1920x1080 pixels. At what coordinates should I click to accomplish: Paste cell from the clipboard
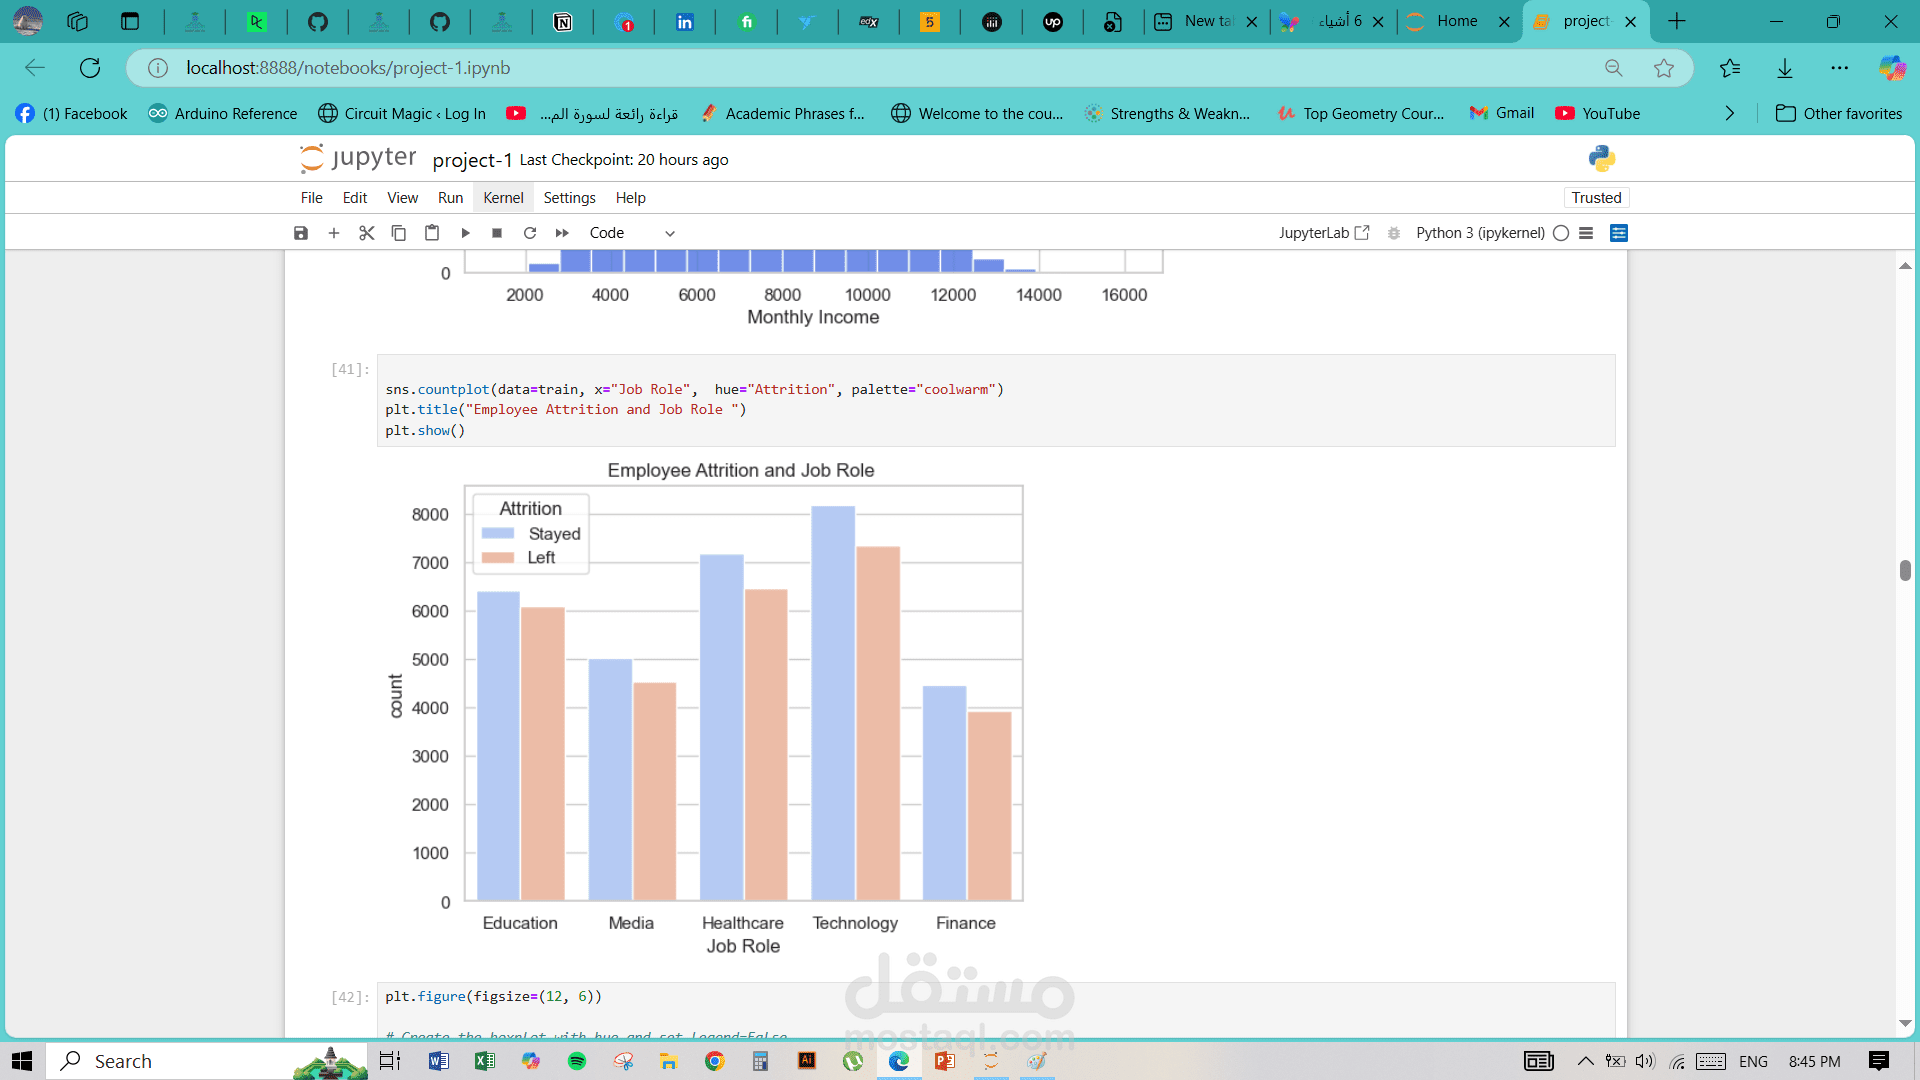pos(432,233)
